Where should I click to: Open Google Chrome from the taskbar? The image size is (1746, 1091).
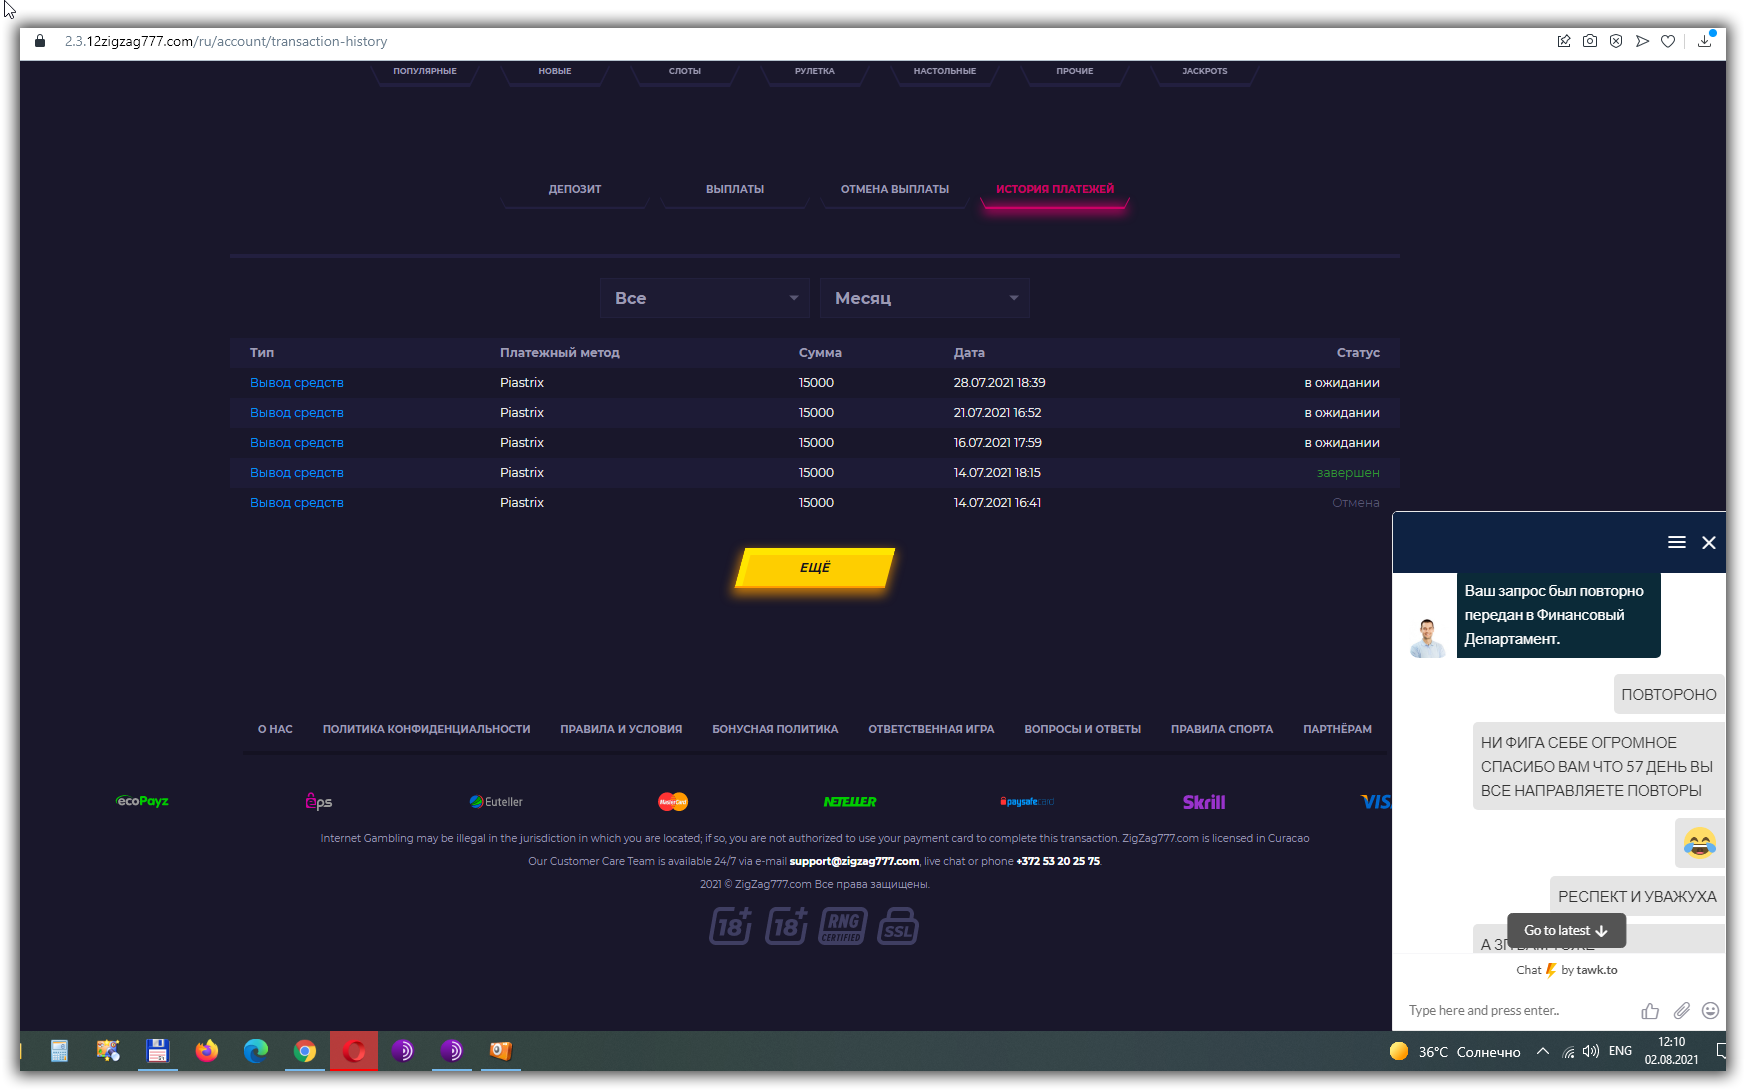305,1051
